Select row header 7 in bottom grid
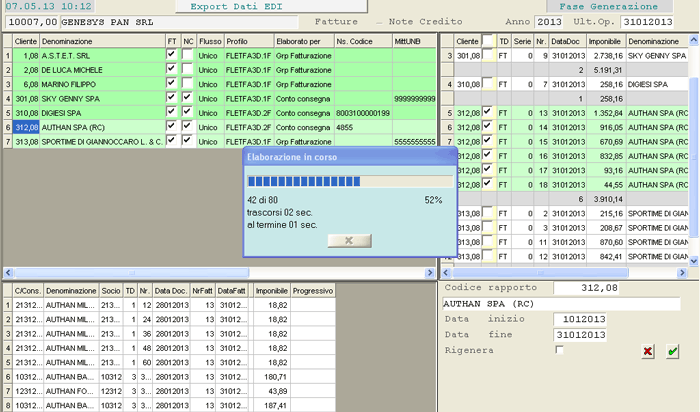The height and width of the screenshot is (412, 700). pyautogui.click(x=8, y=391)
